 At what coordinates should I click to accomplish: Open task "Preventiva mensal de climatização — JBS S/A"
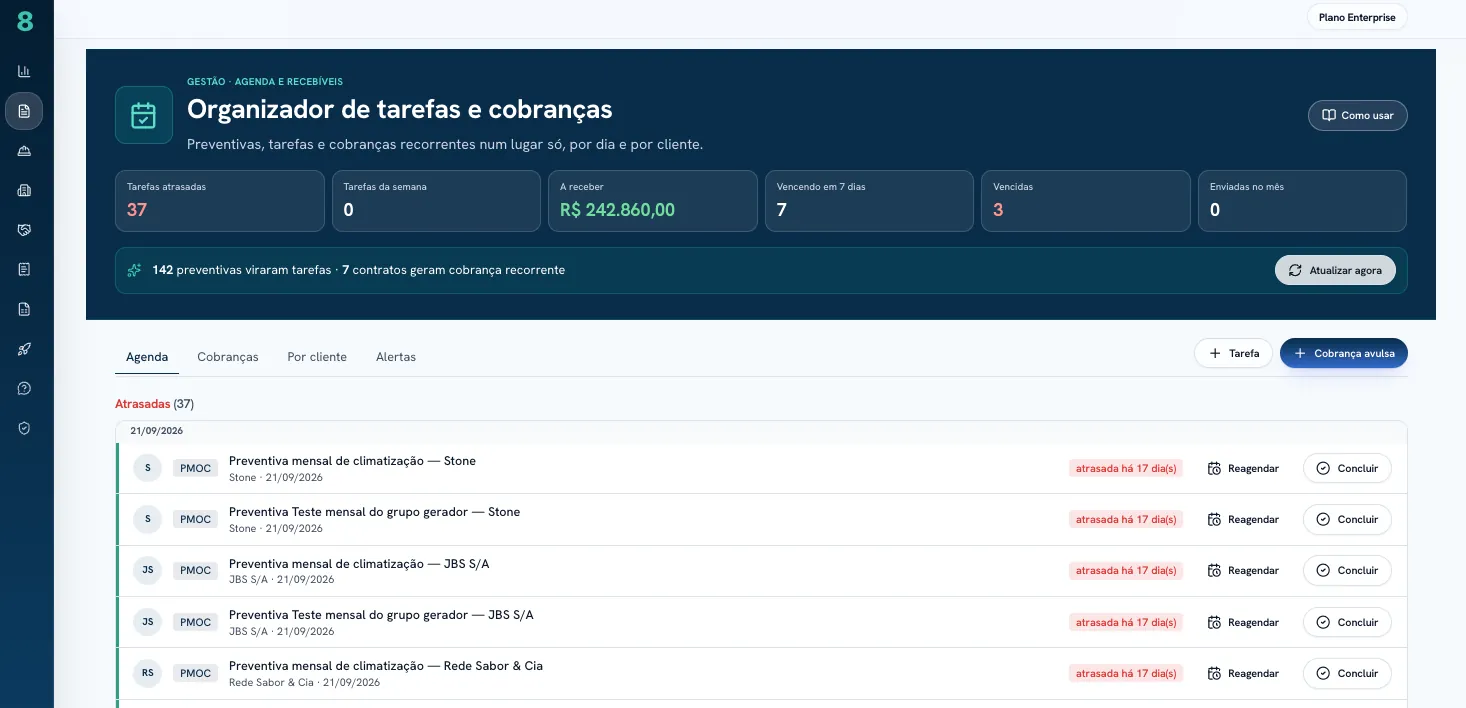pos(359,564)
